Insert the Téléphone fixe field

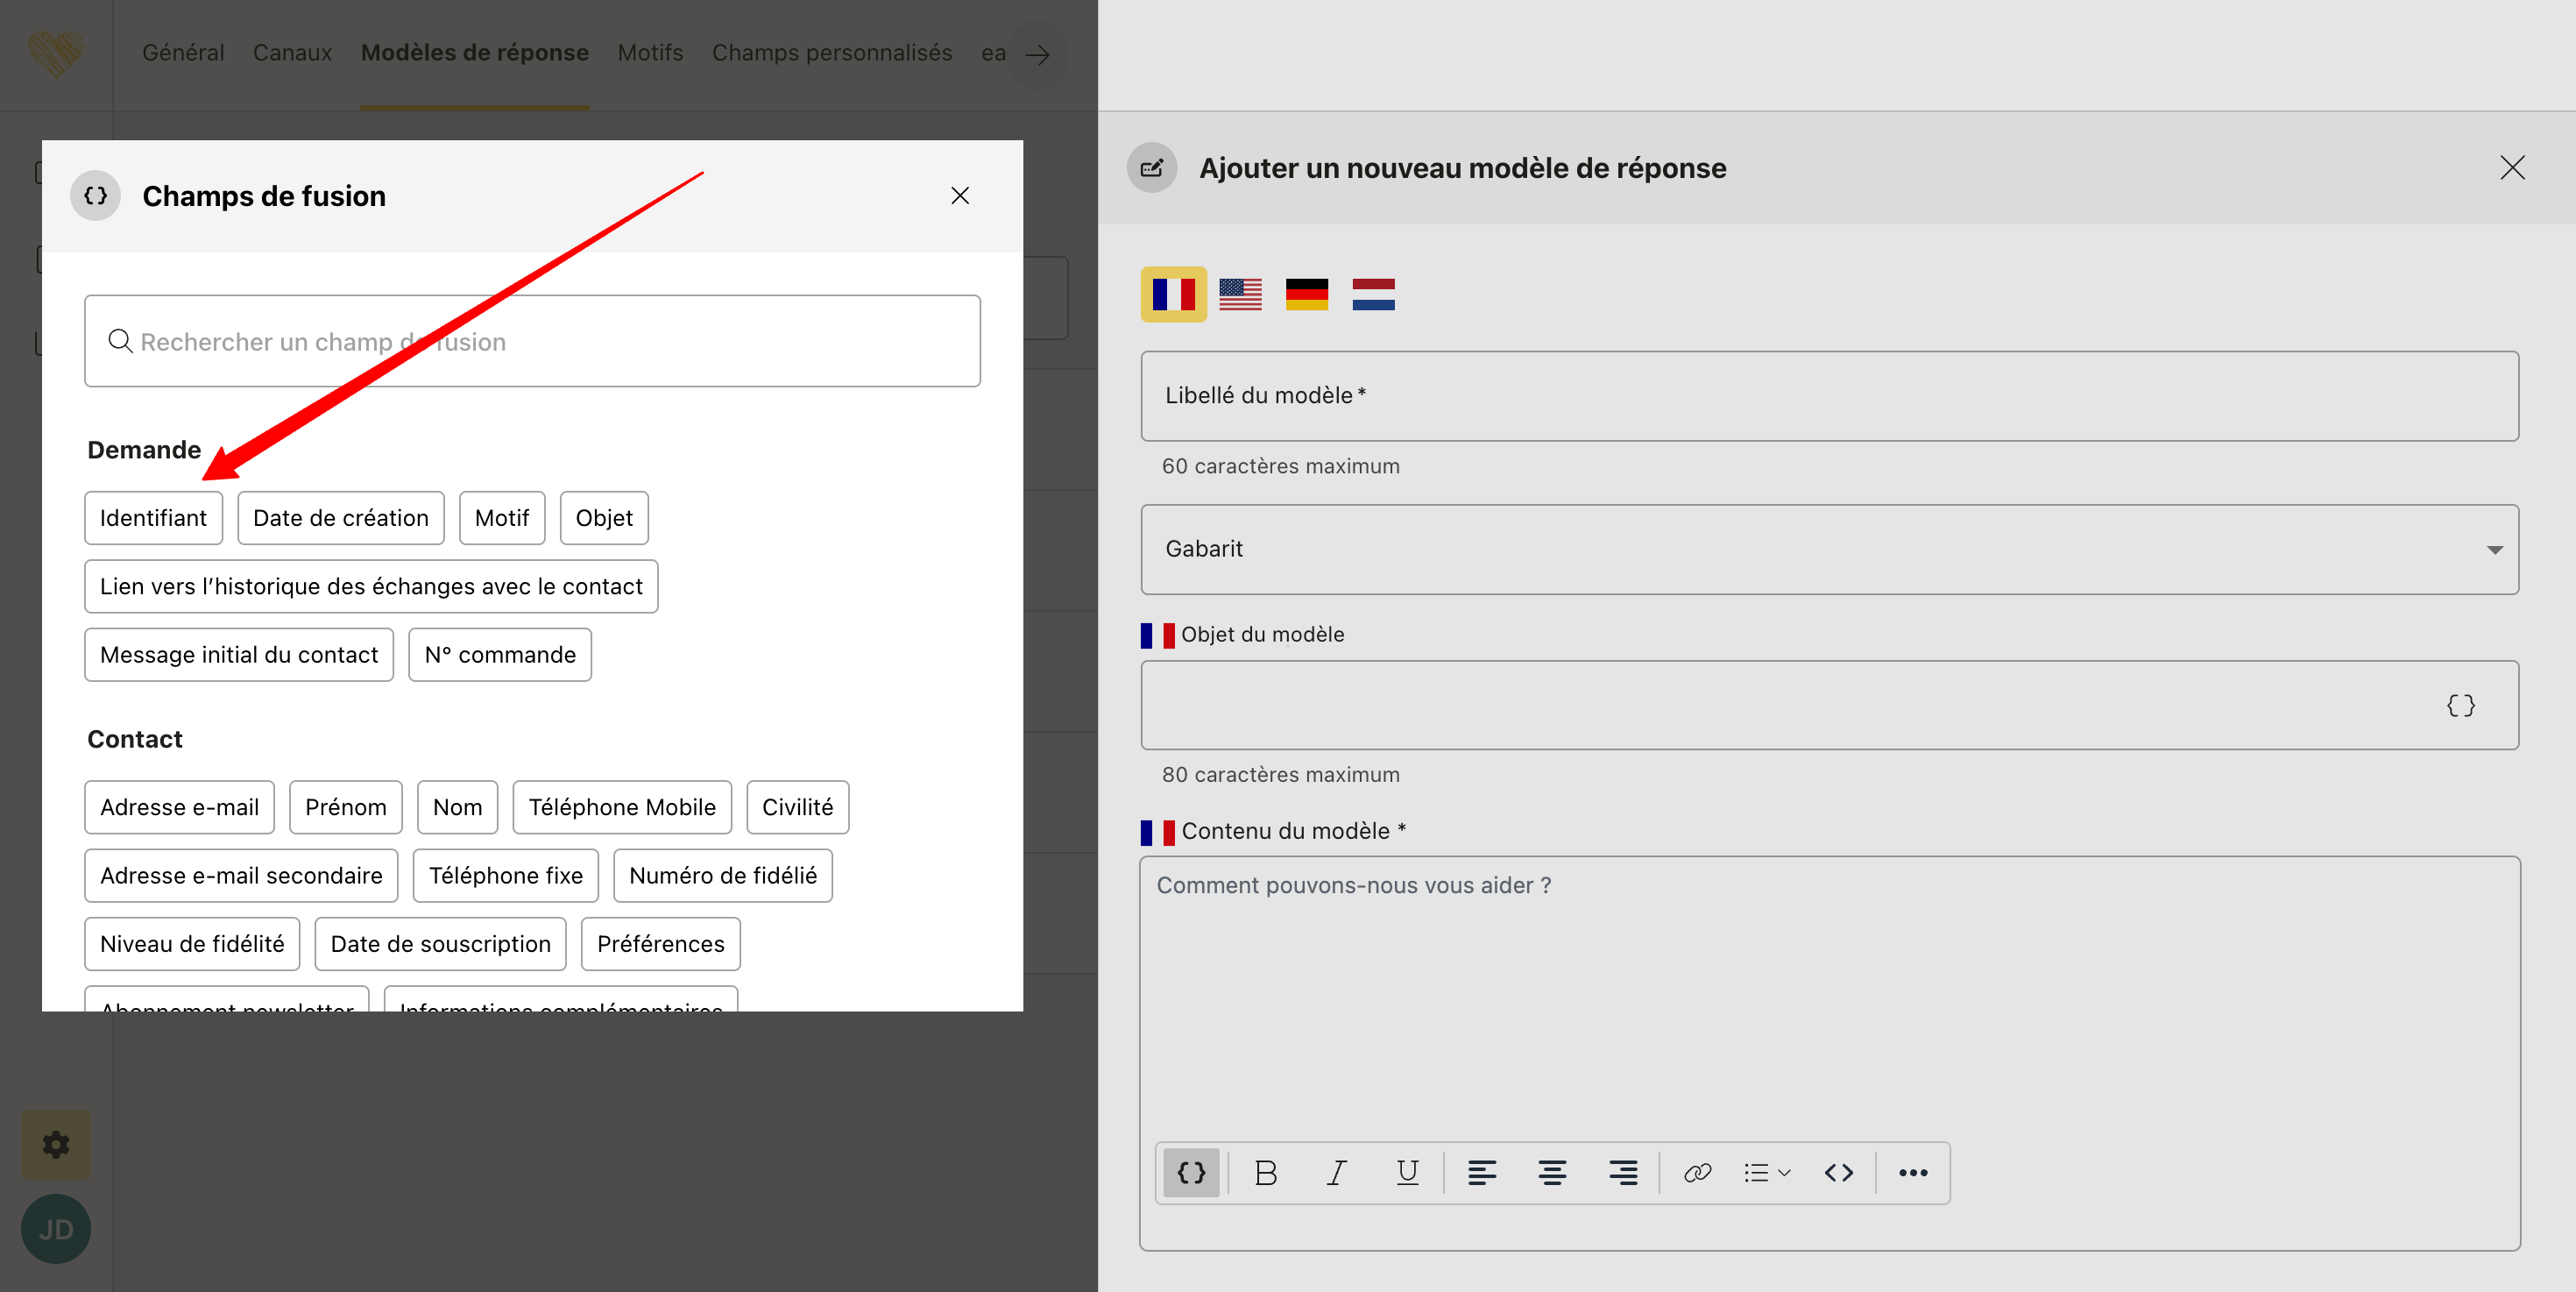point(506,876)
